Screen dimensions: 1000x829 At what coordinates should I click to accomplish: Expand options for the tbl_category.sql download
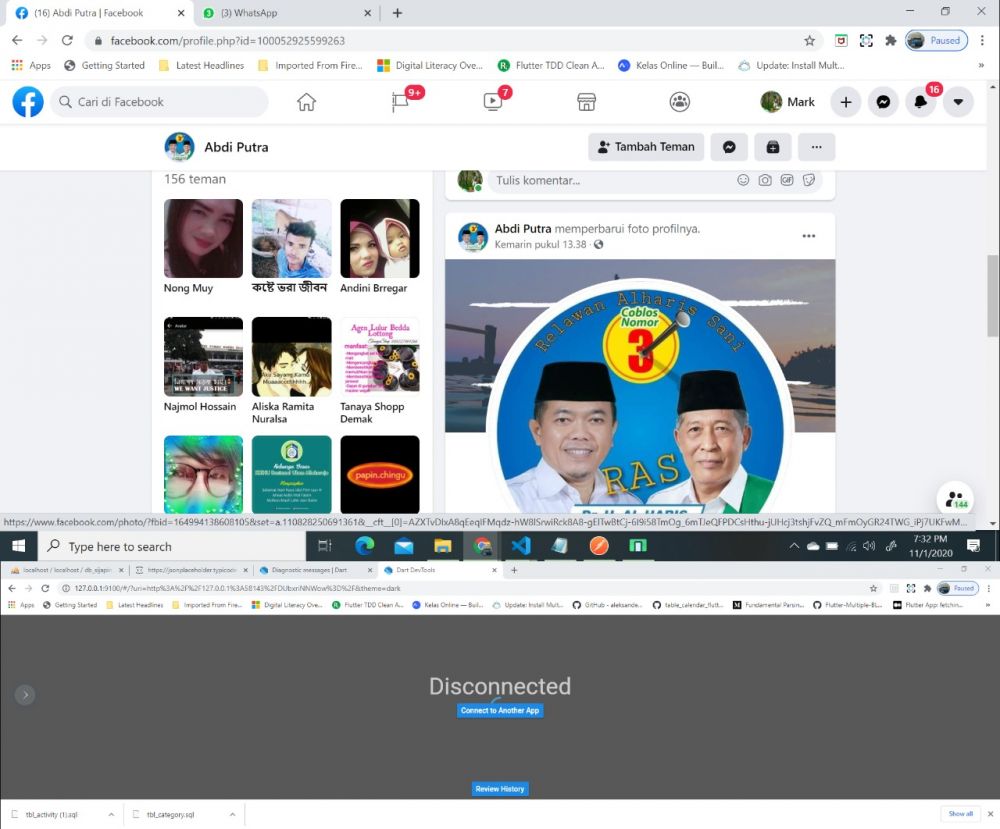(232, 814)
